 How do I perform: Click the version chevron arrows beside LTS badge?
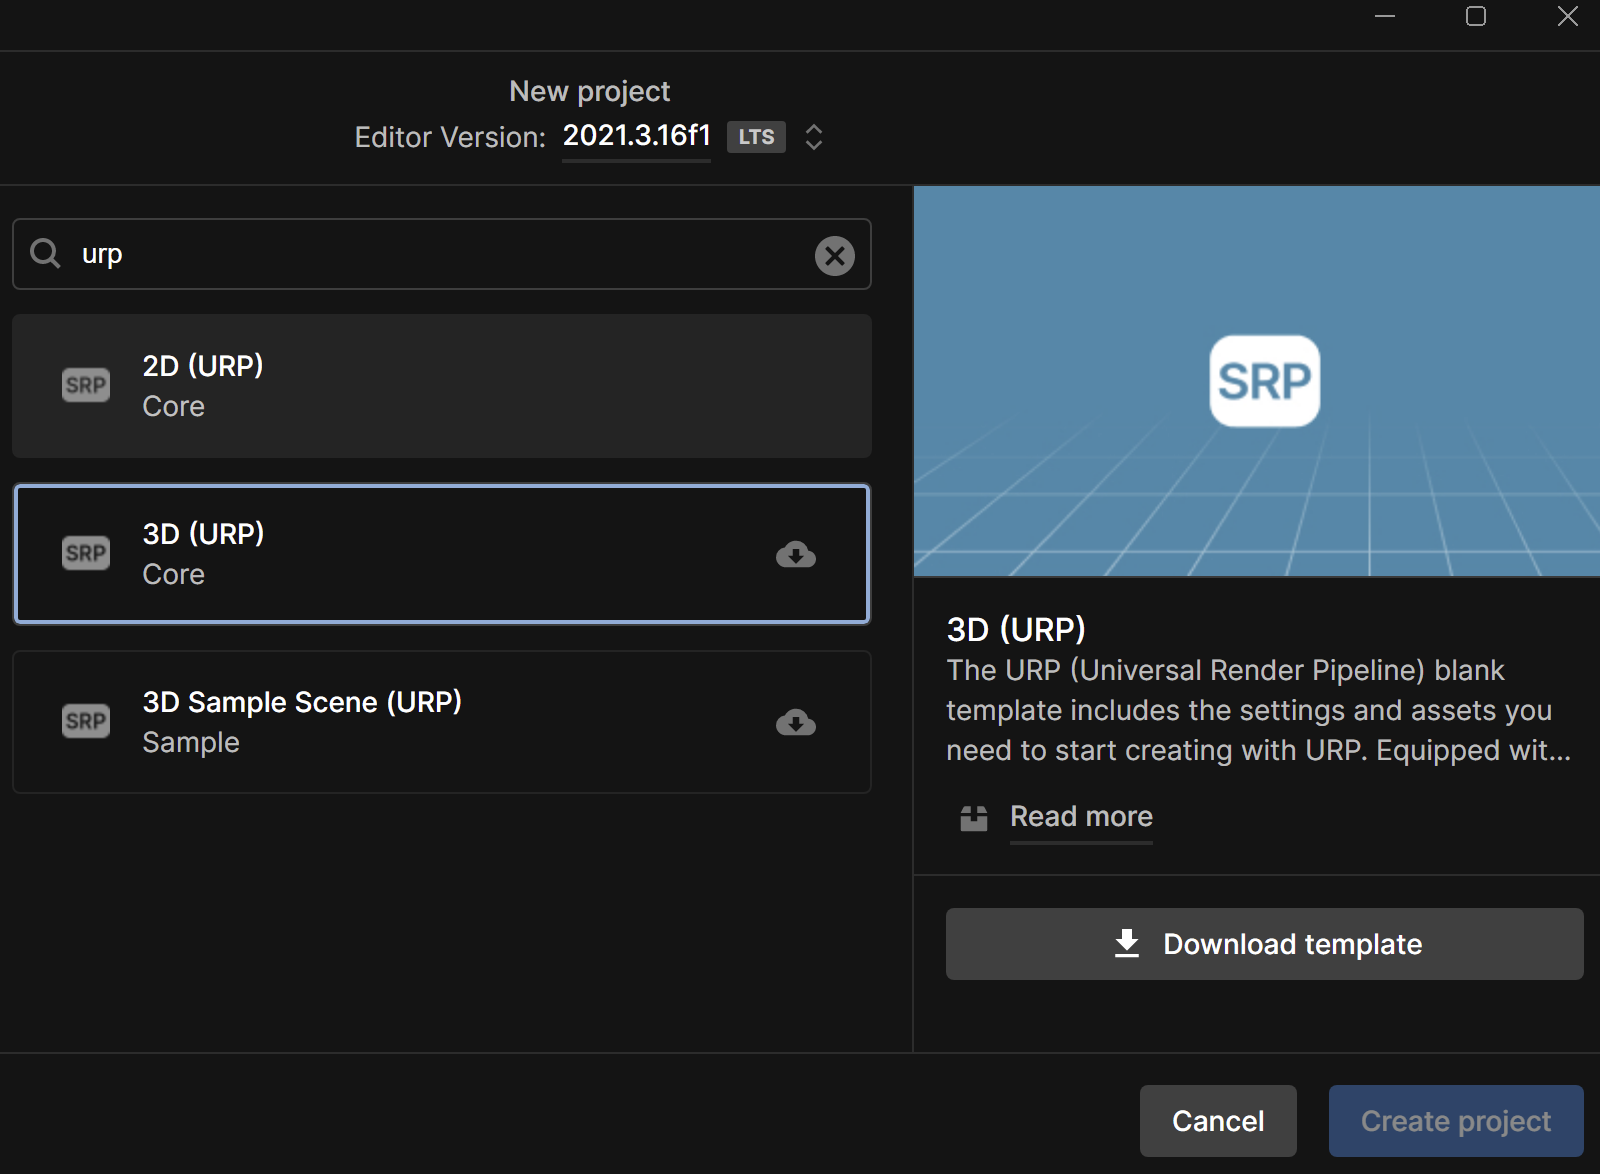tap(813, 137)
